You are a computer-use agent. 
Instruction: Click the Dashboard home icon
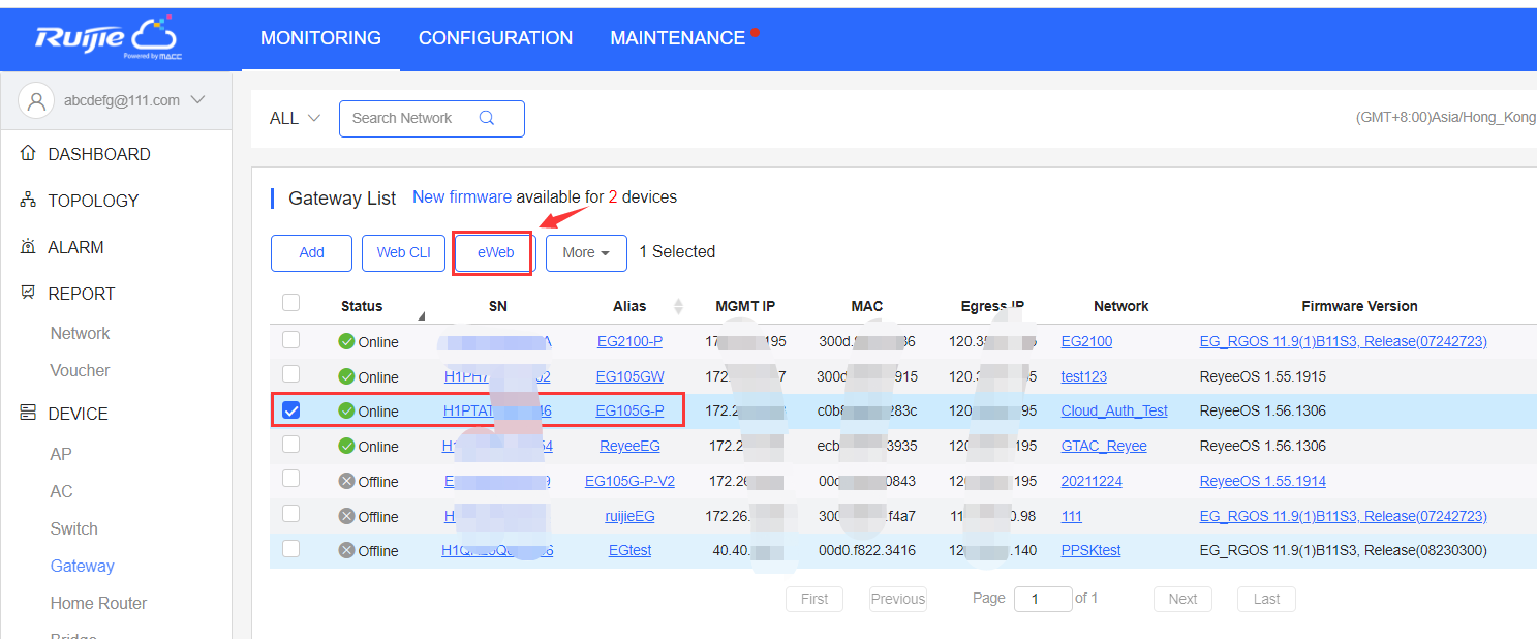click(28, 154)
